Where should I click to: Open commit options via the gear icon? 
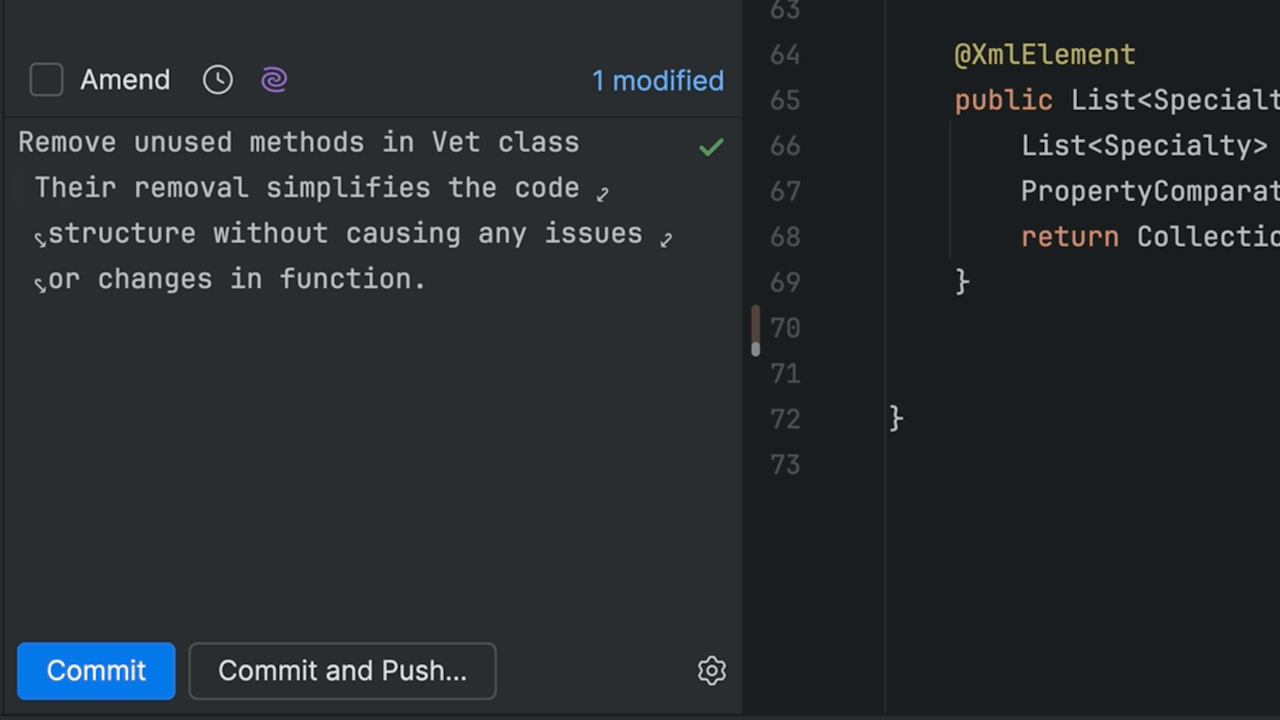(x=711, y=671)
